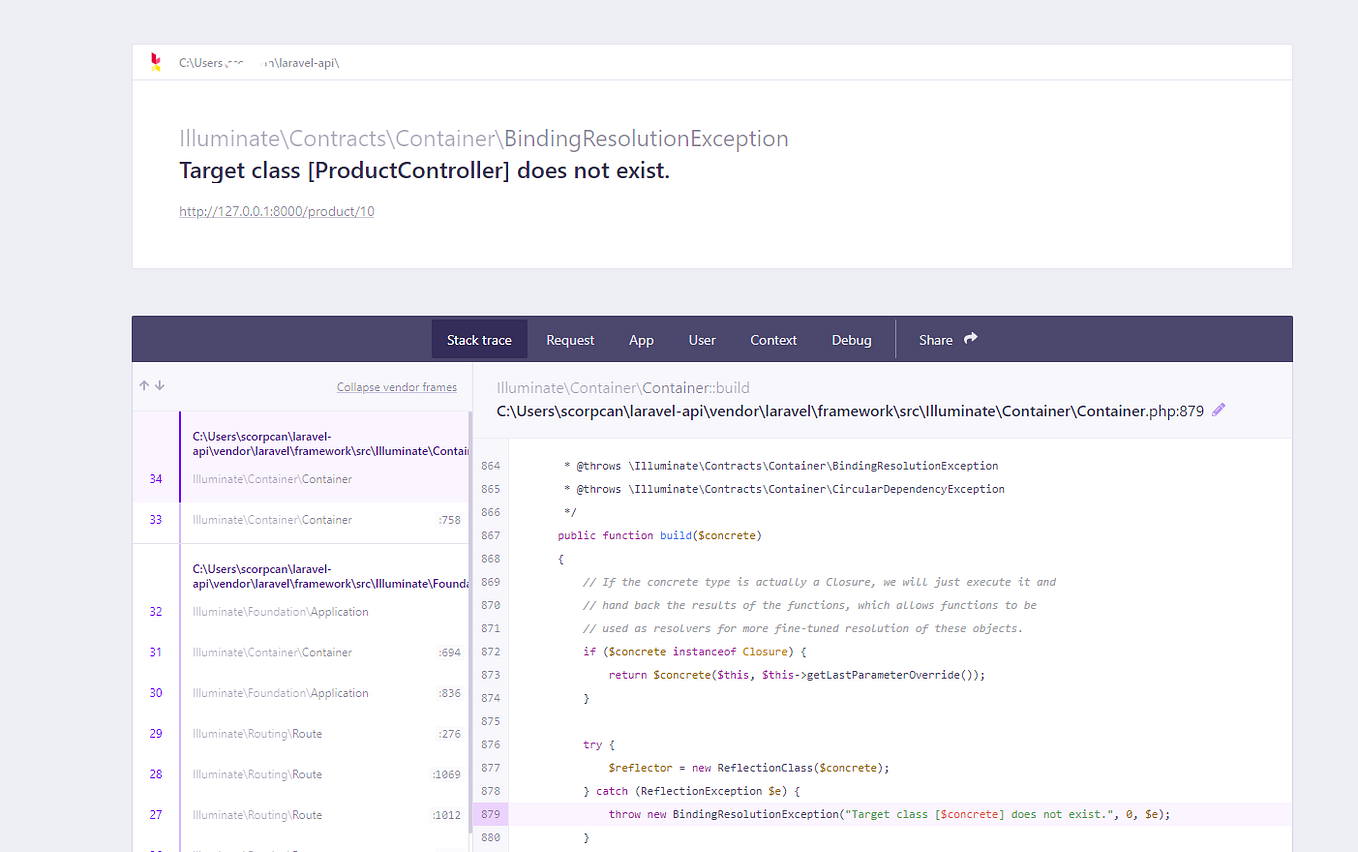Select the App tab
The image size is (1358, 852).
tap(641, 339)
